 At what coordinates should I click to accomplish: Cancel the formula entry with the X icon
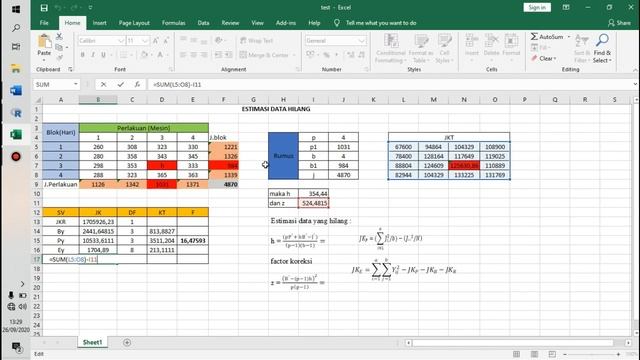pos(103,84)
